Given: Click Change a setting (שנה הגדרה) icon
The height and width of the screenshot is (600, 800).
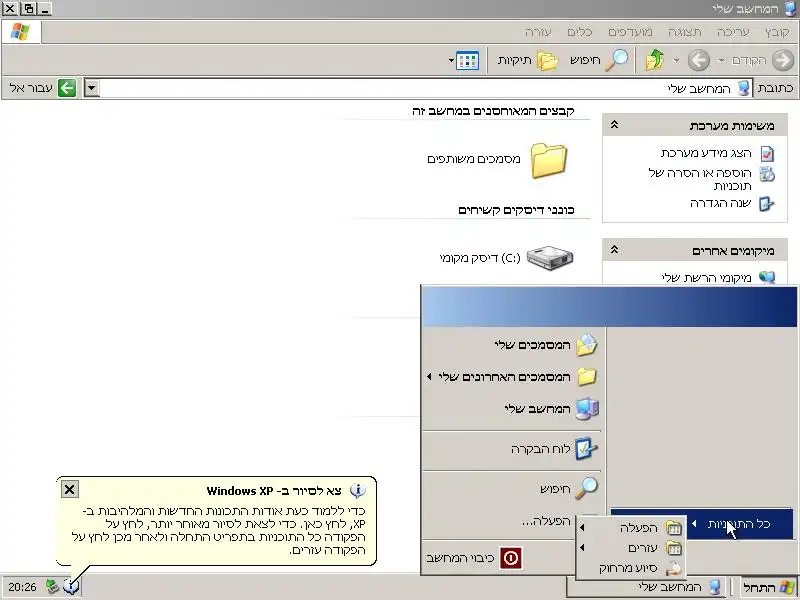Looking at the screenshot, I should tap(766, 204).
